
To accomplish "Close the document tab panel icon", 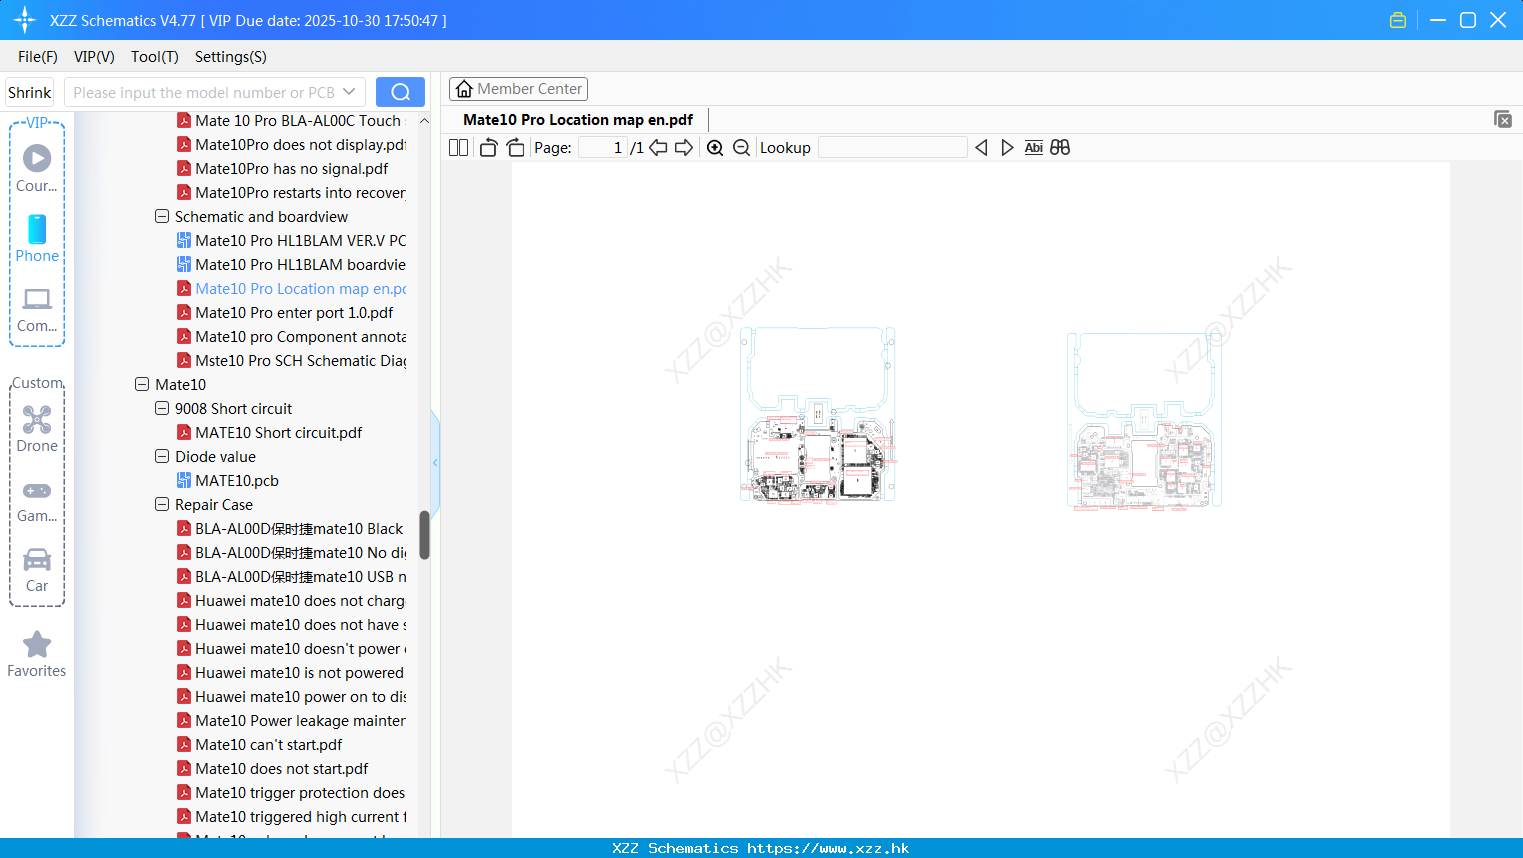I will tap(1502, 119).
